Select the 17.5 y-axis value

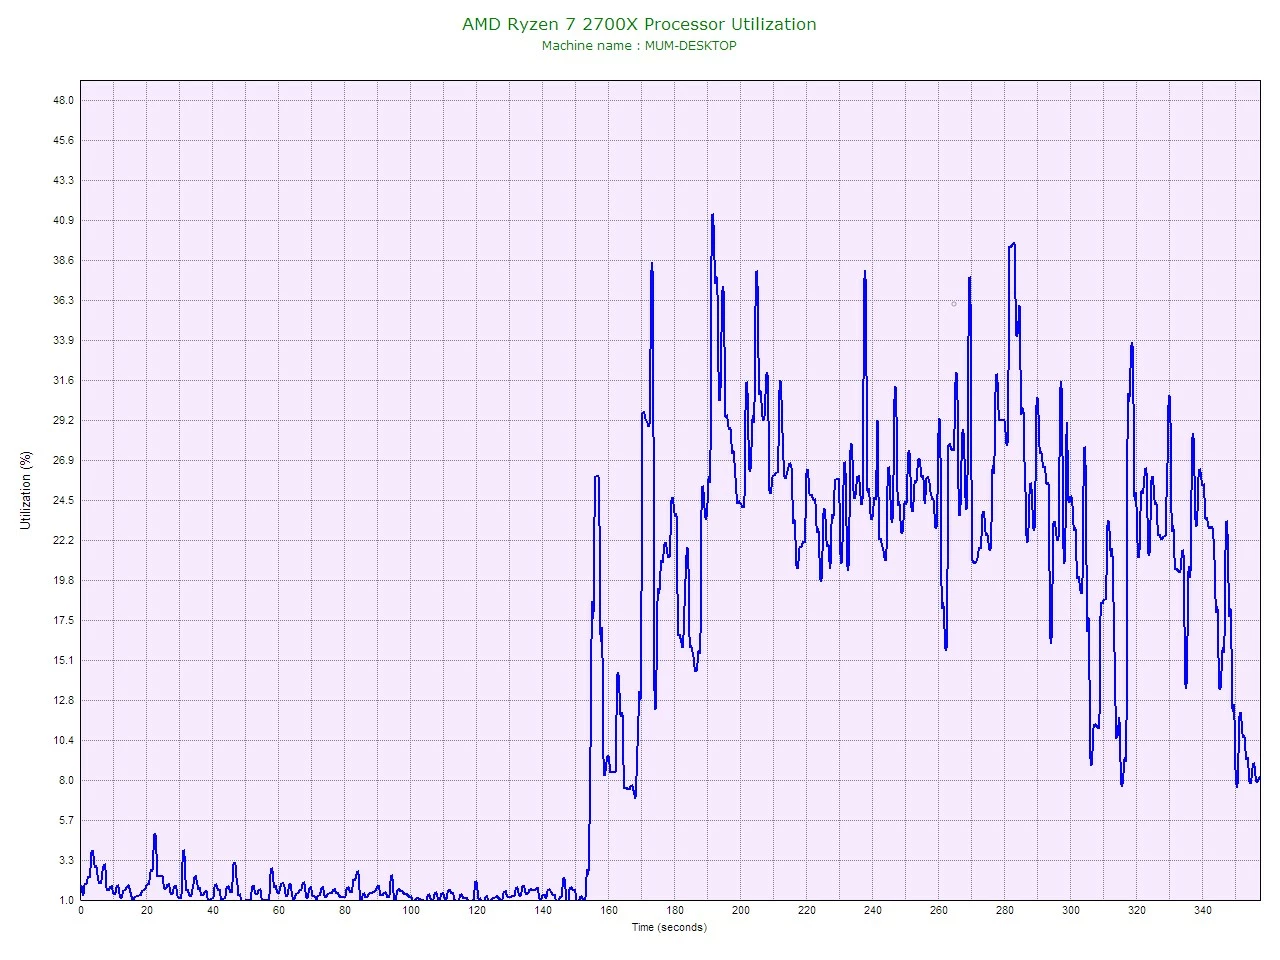[x=63, y=620]
